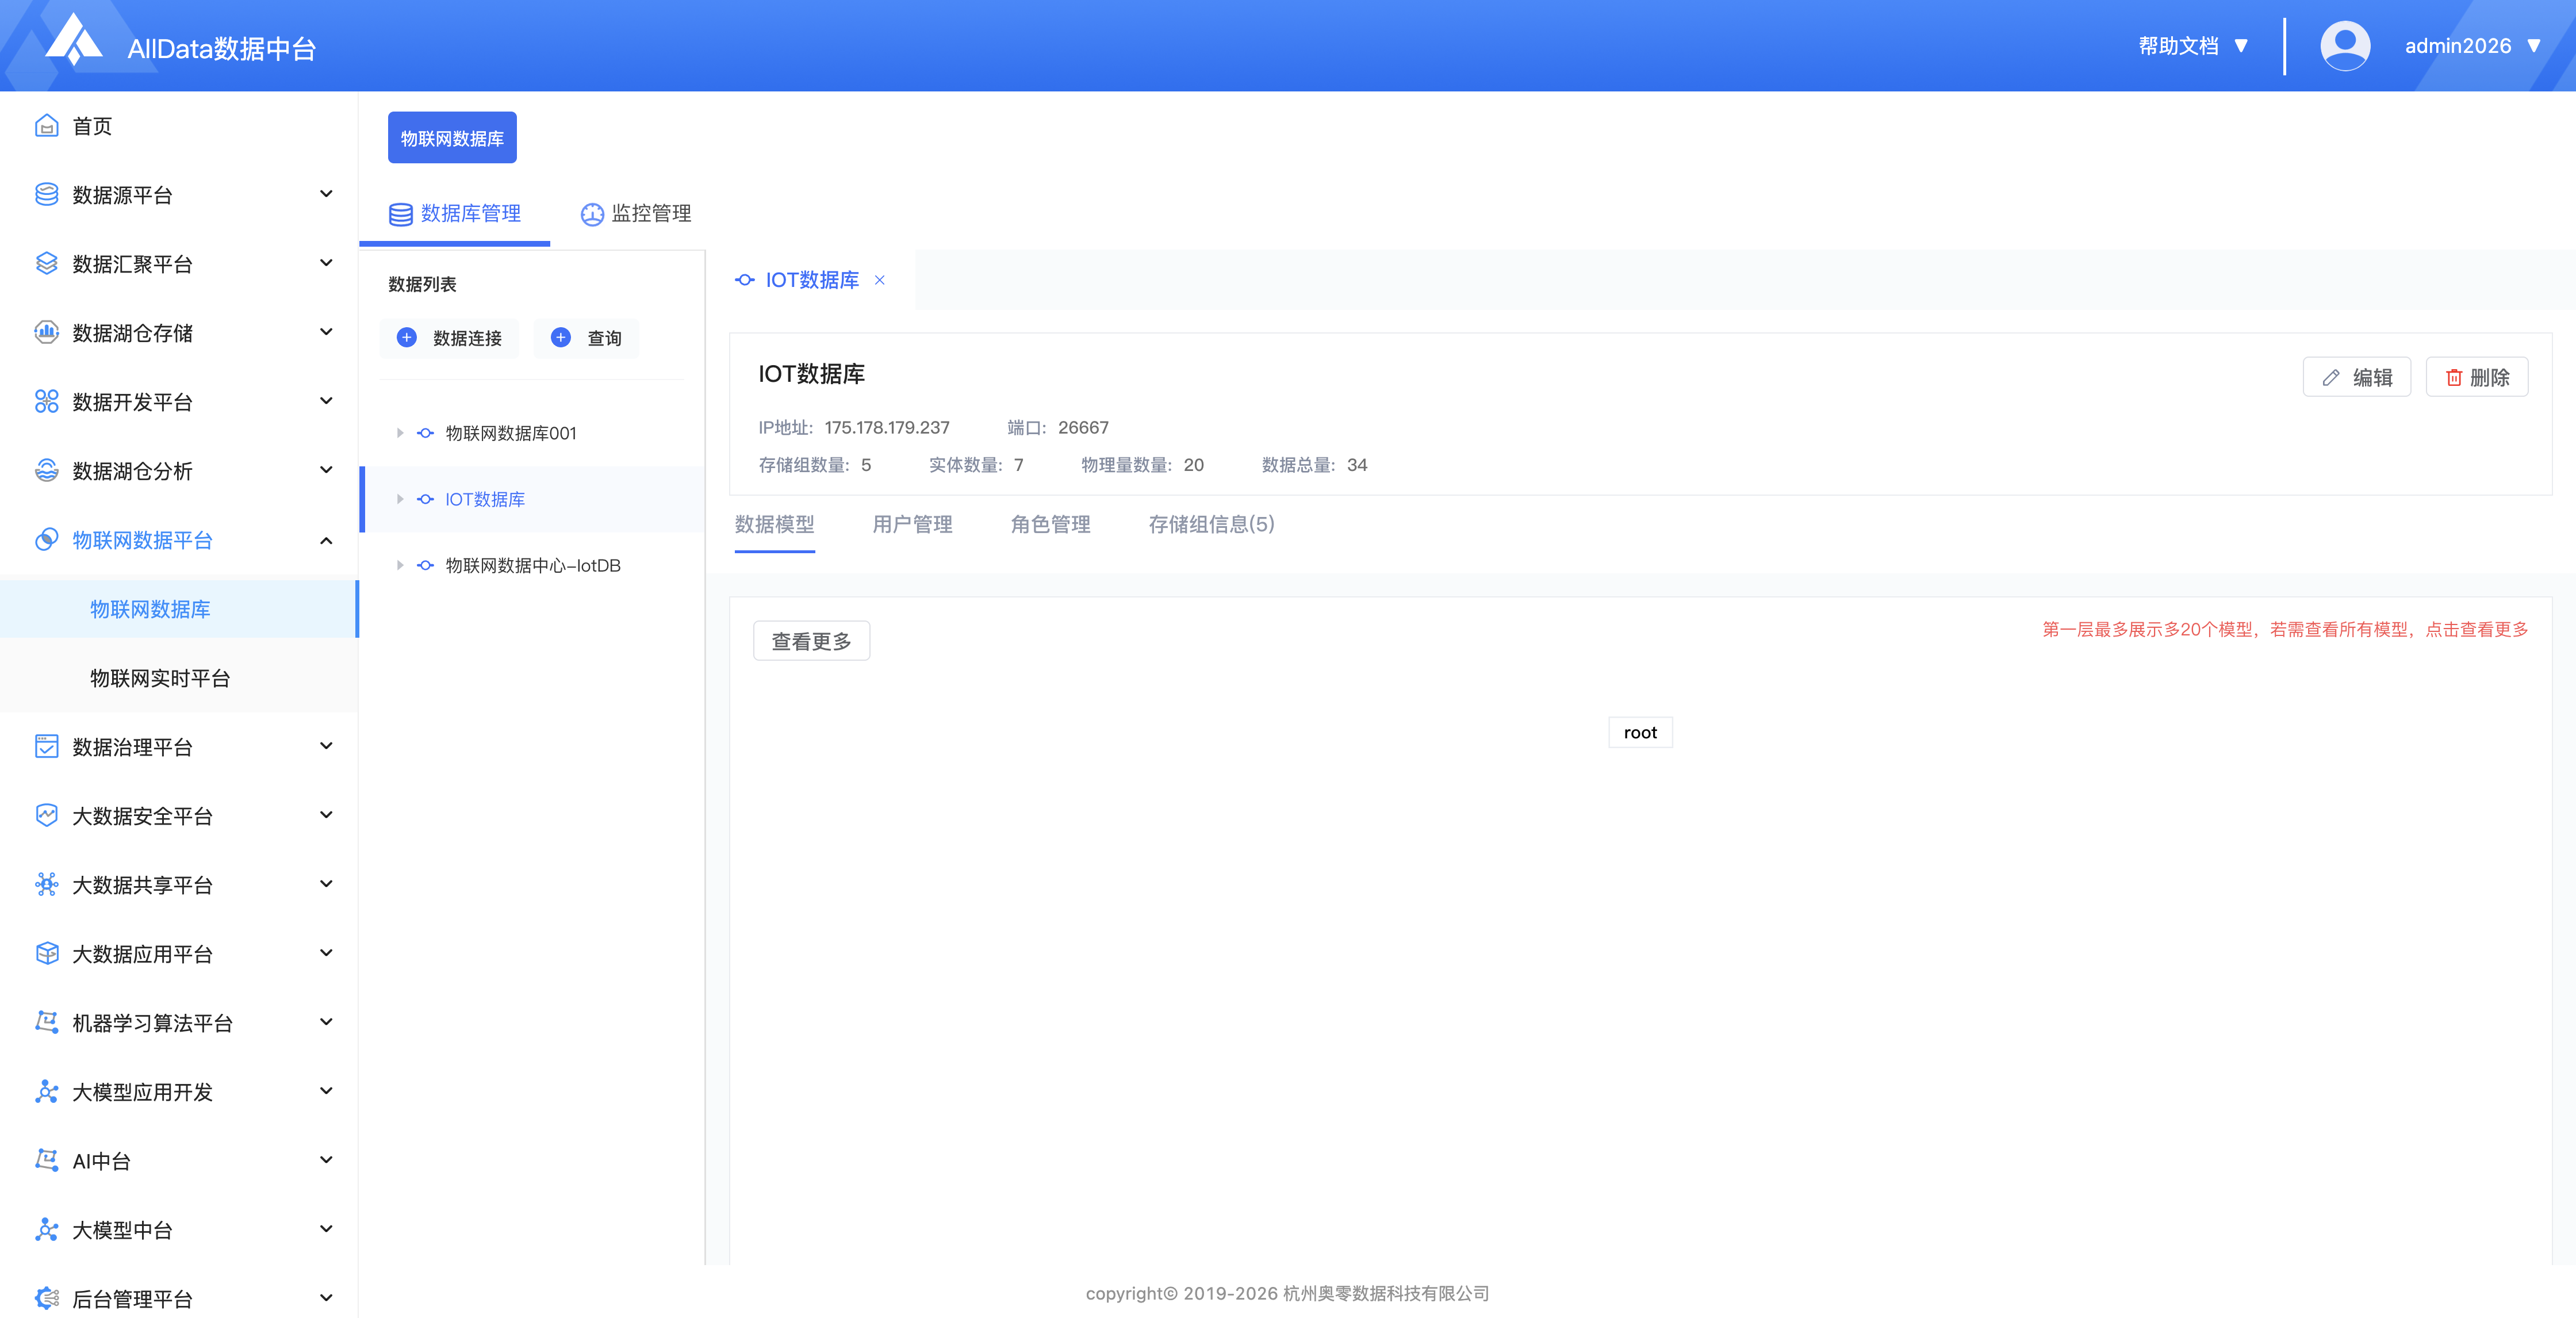Click the 数据汇聚平台 layers icon
This screenshot has height=1318, width=2576.
point(47,263)
